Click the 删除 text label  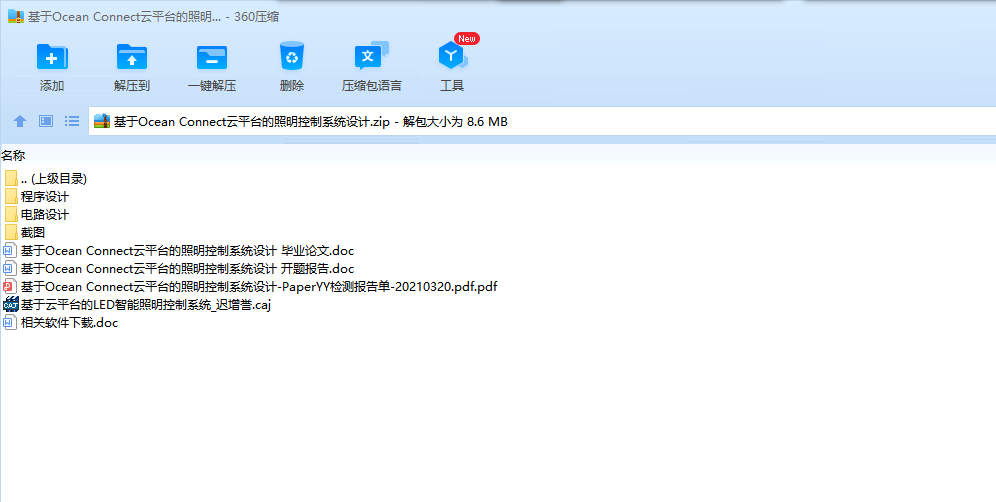292,86
